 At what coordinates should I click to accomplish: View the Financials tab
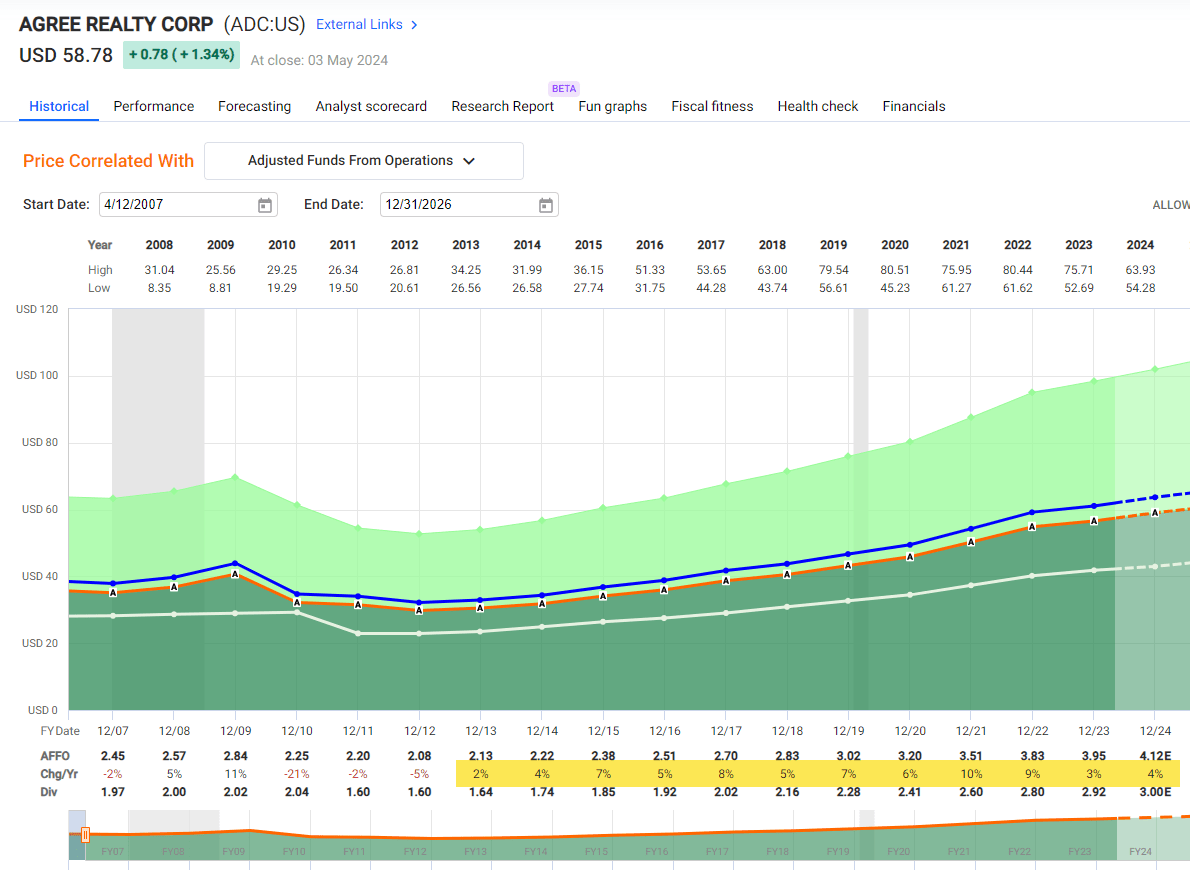point(913,106)
